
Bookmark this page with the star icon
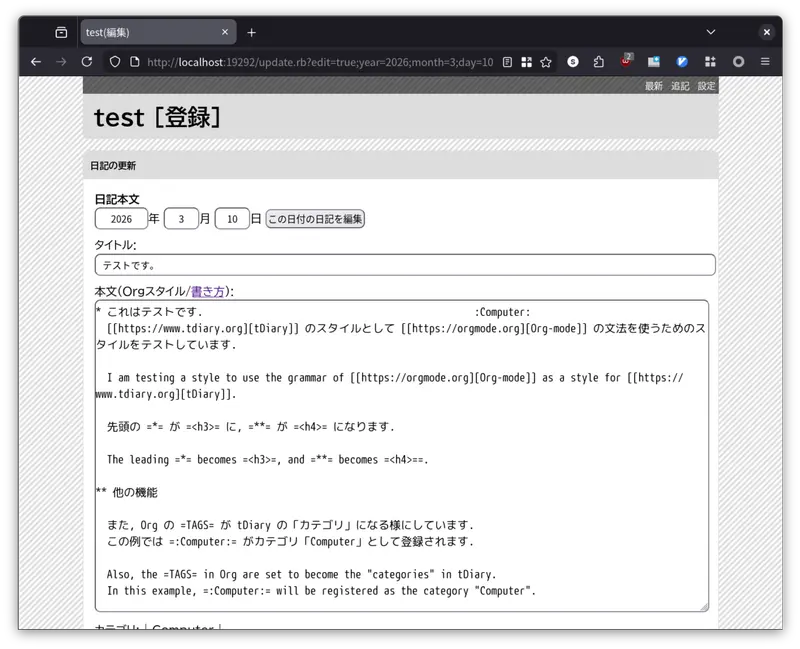[546, 62]
